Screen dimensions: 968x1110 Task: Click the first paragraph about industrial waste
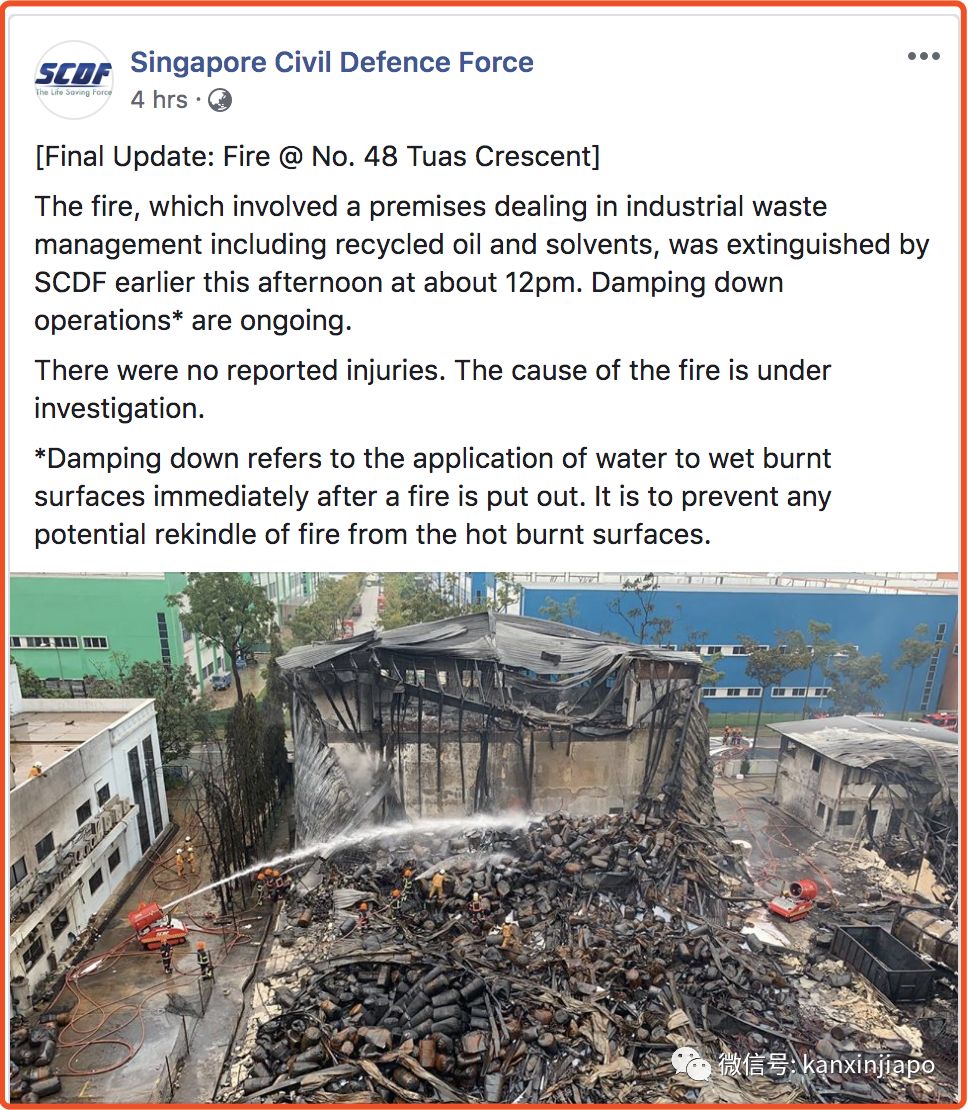[x=482, y=263]
